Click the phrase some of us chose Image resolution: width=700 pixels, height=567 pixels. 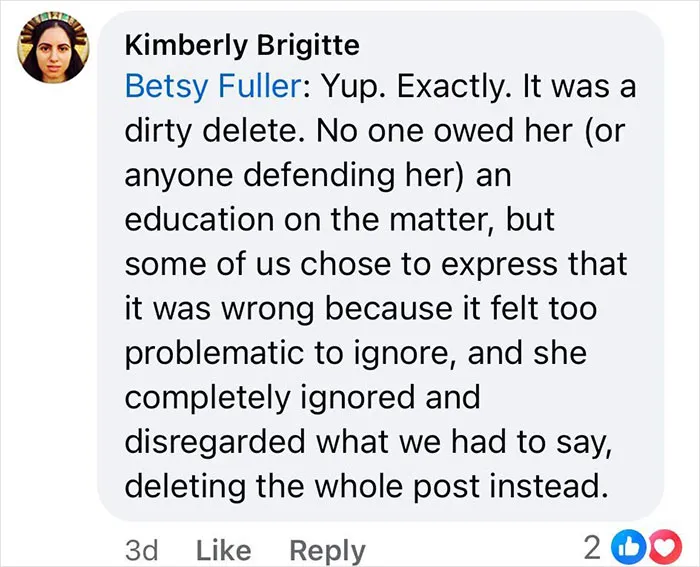258,264
